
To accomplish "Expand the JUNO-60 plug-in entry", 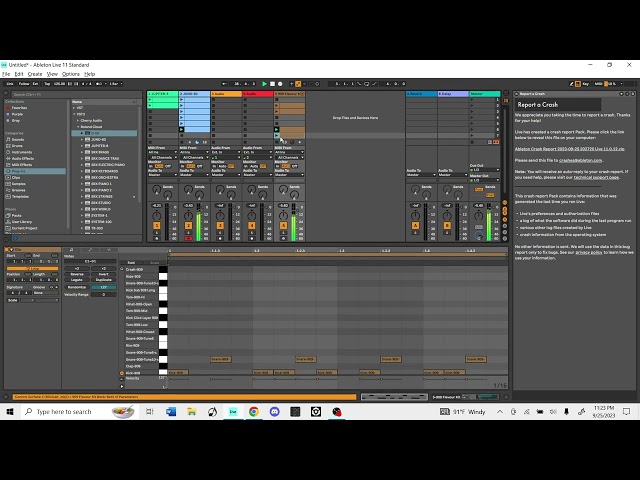I will 82,140.
